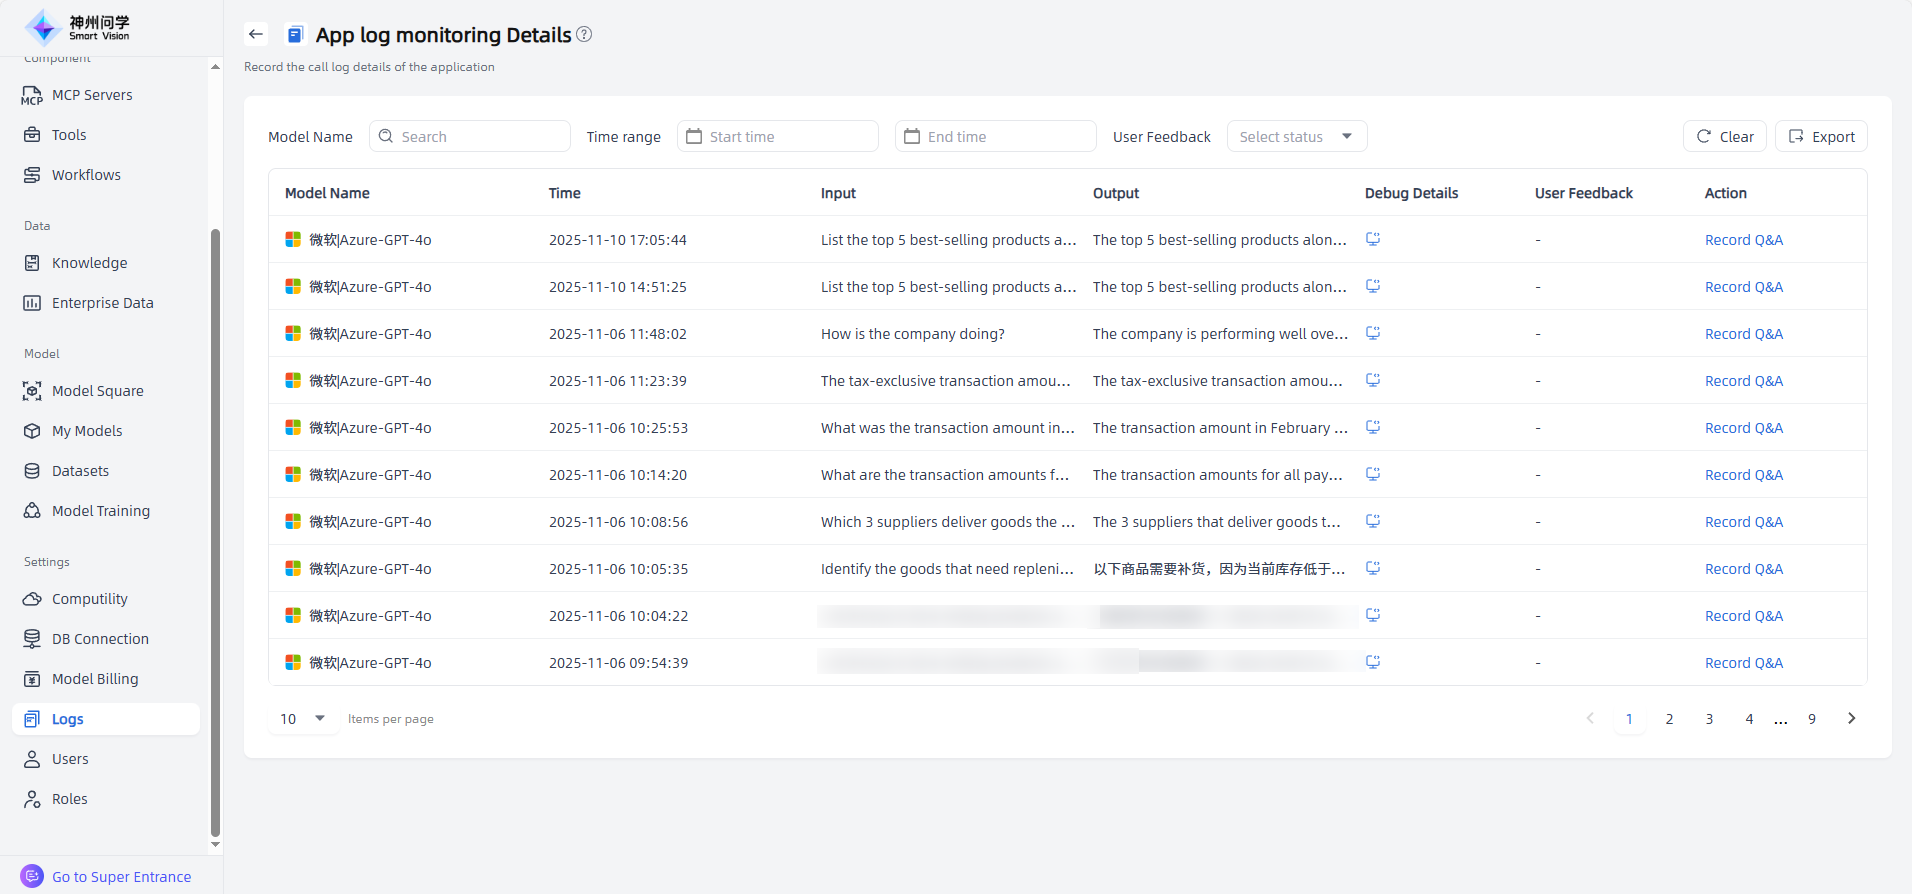Image resolution: width=1912 pixels, height=894 pixels.
Task: Click the Export button
Action: [1821, 136]
